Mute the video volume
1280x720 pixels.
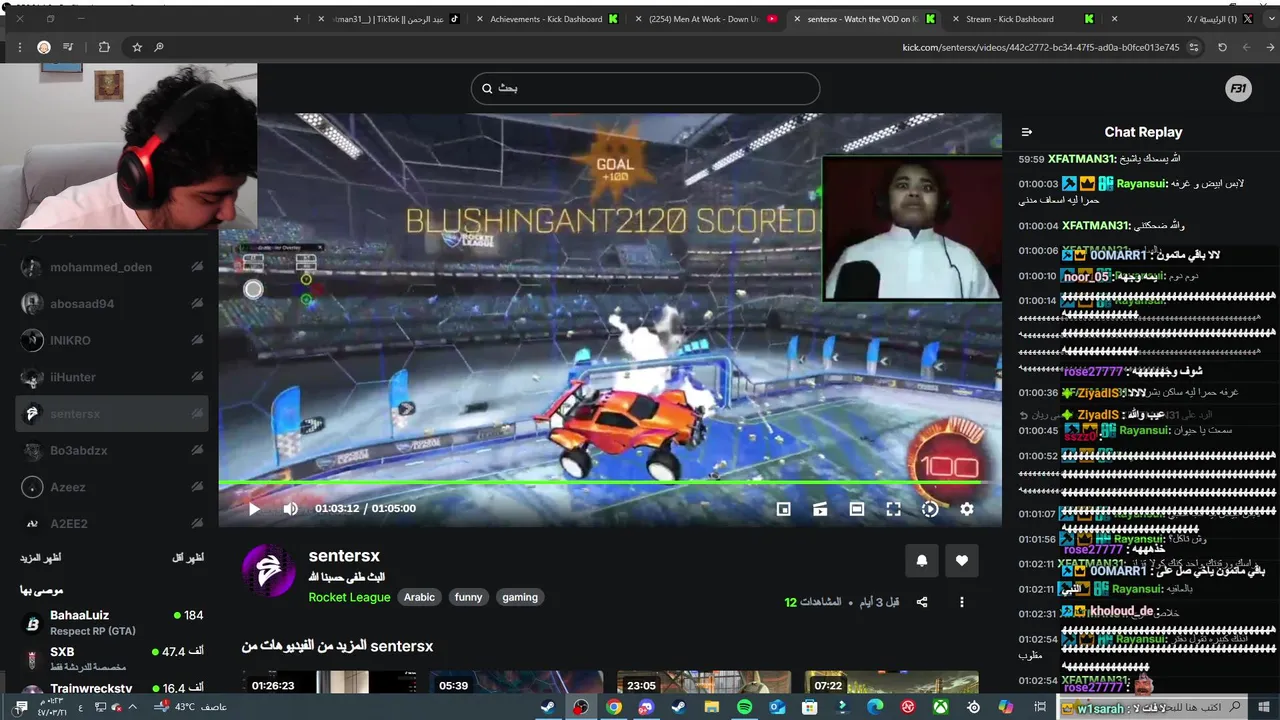290,509
